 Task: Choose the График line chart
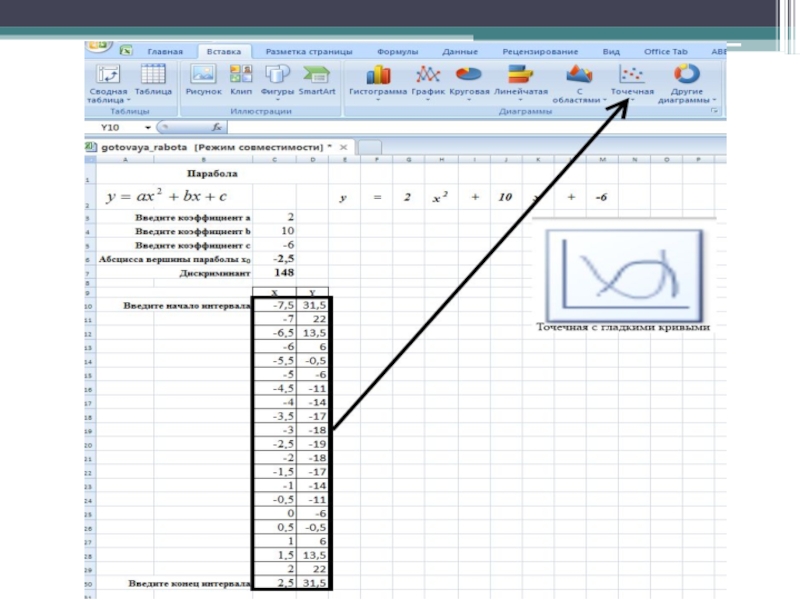(x=428, y=80)
